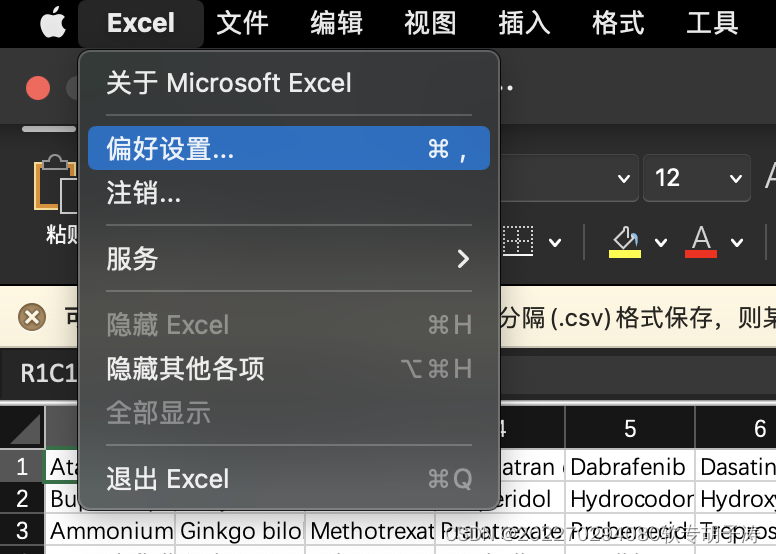The width and height of the screenshot is (776, 554).
Task: Select column header 5
Action: (630, 428)
